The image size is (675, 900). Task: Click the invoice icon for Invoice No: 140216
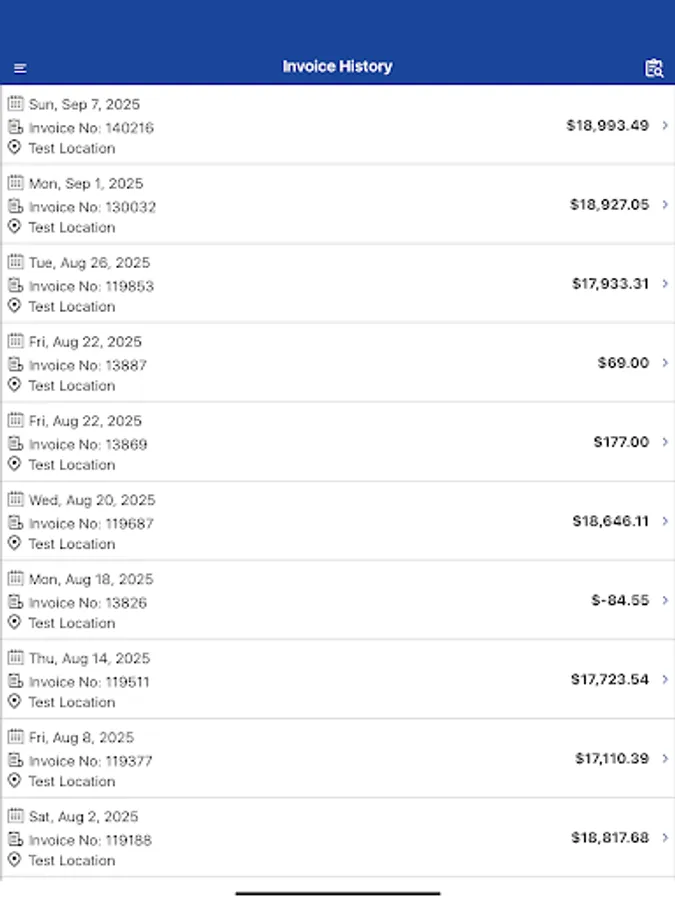pyautogui.click(x=15, y=127)
